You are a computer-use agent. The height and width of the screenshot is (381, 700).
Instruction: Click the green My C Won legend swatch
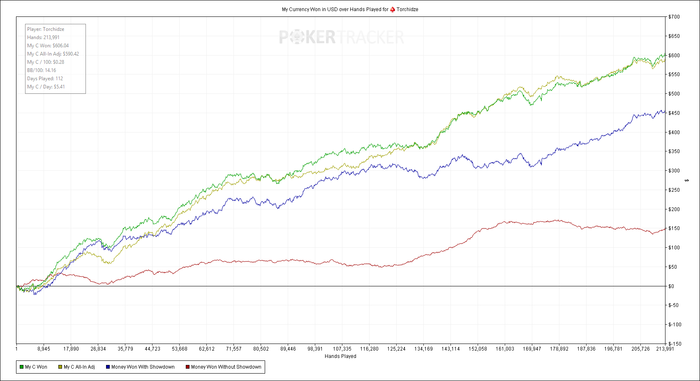click(21, 367)
